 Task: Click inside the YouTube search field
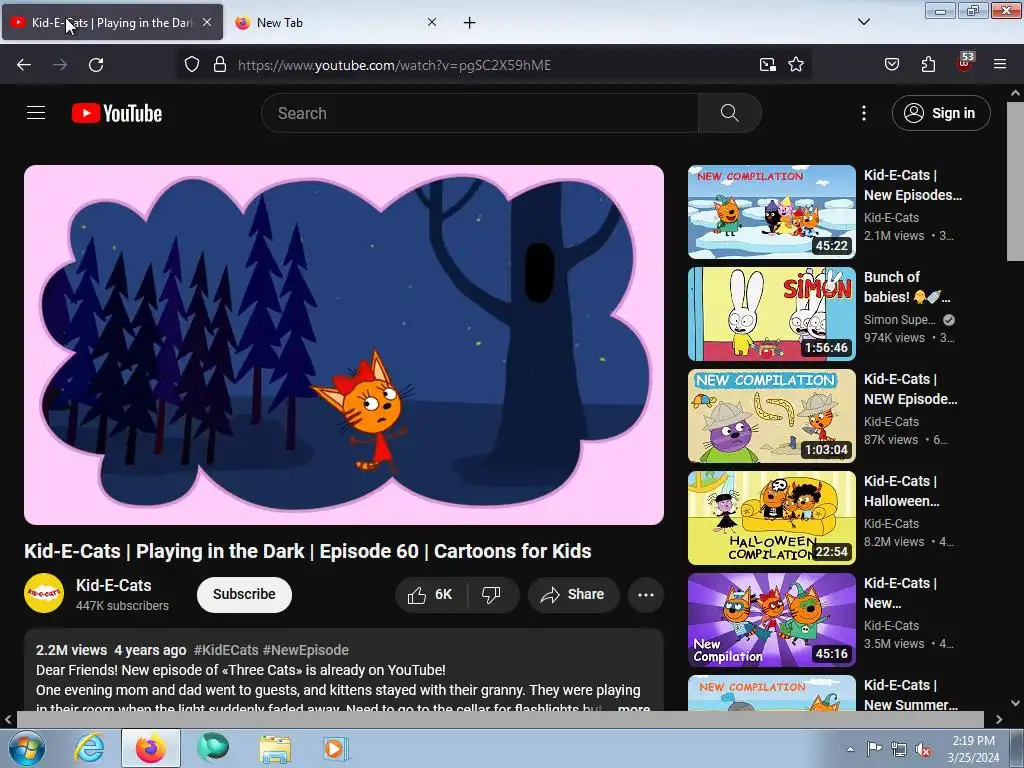pos(480,113)
